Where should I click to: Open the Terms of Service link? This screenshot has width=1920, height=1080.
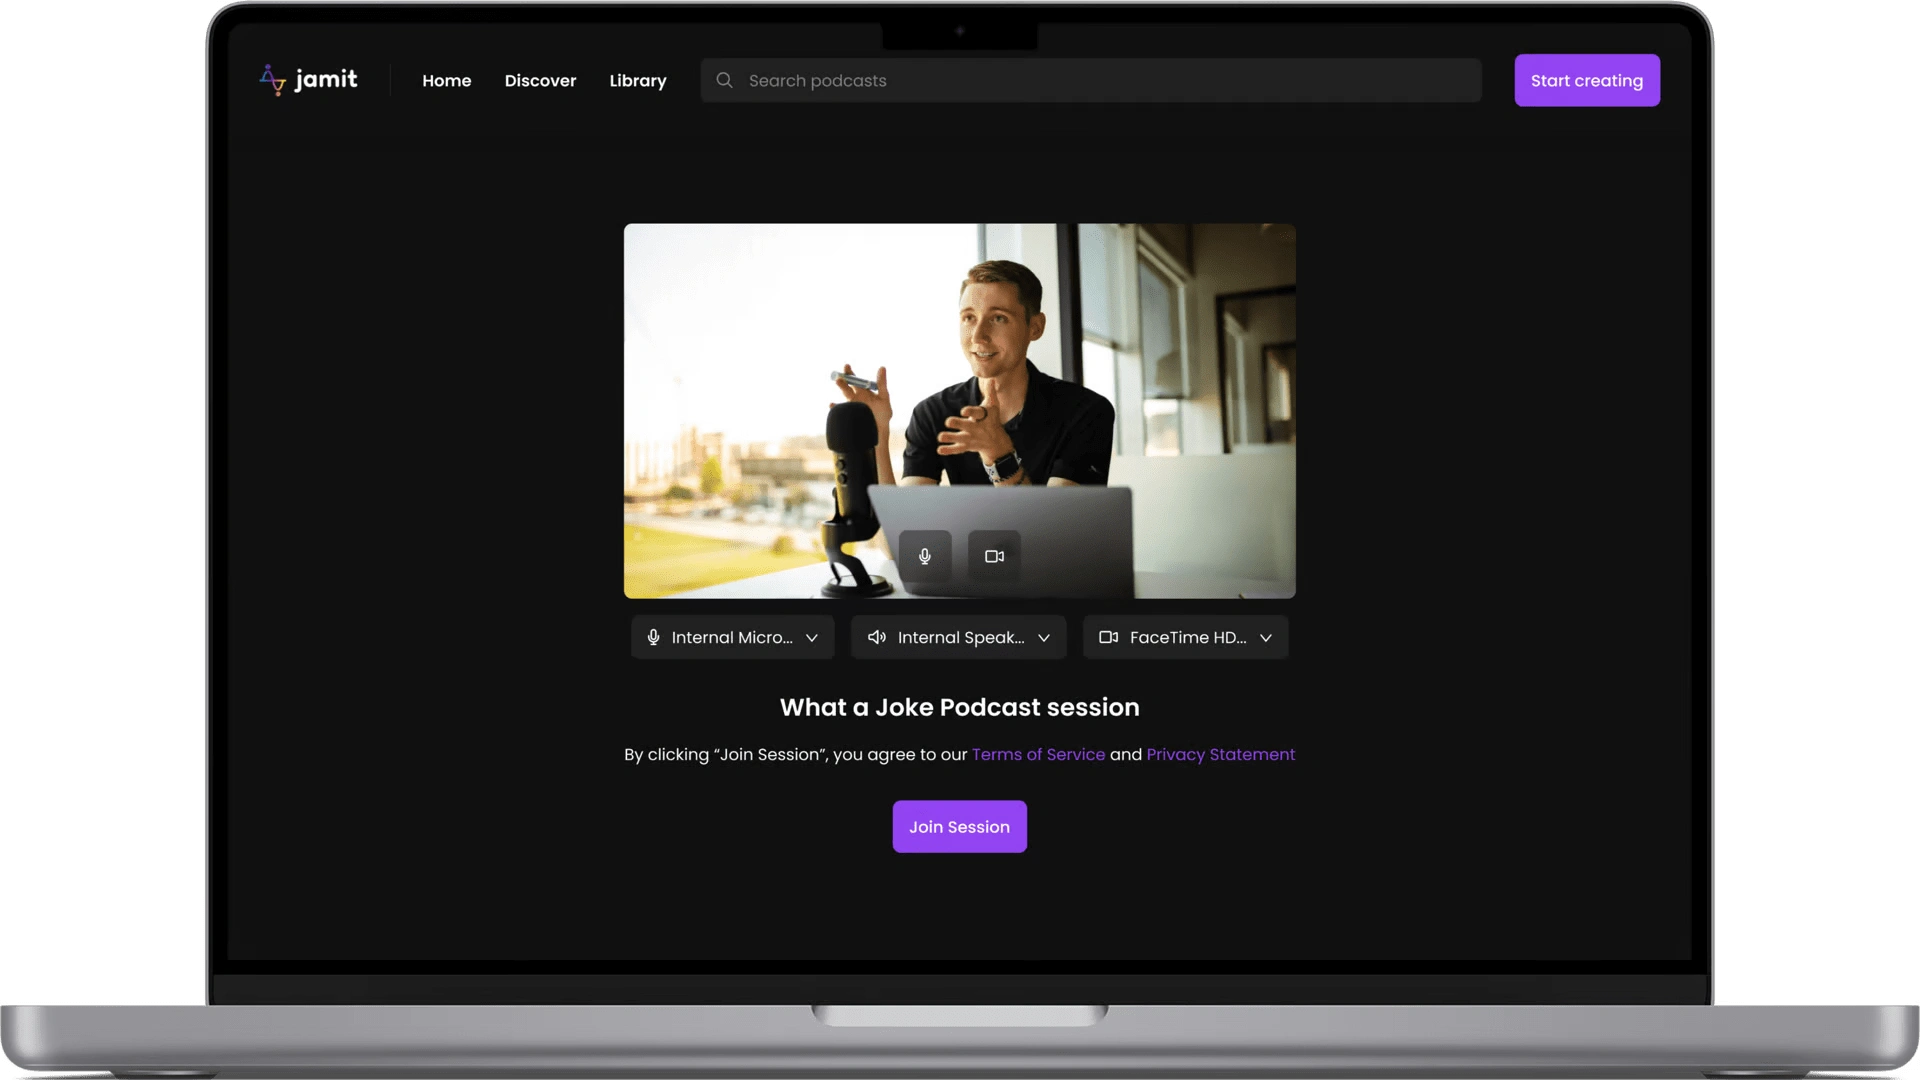1038,754
